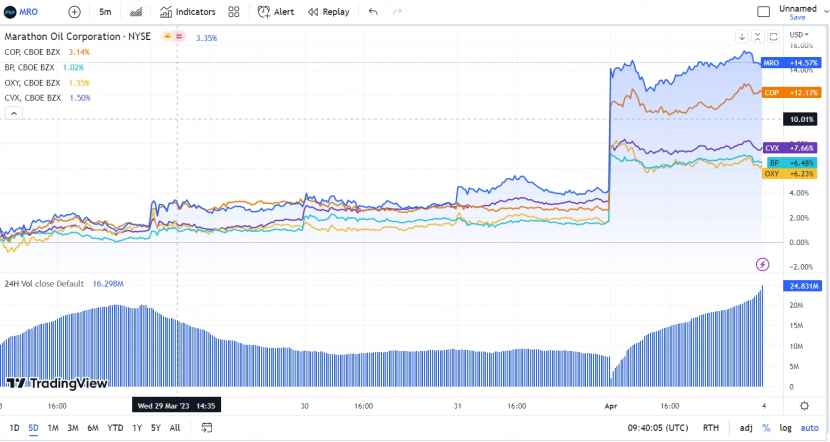Click the purple lightning bolt icon
Viewport: 830px width, 442px height.
coord(762,265)
